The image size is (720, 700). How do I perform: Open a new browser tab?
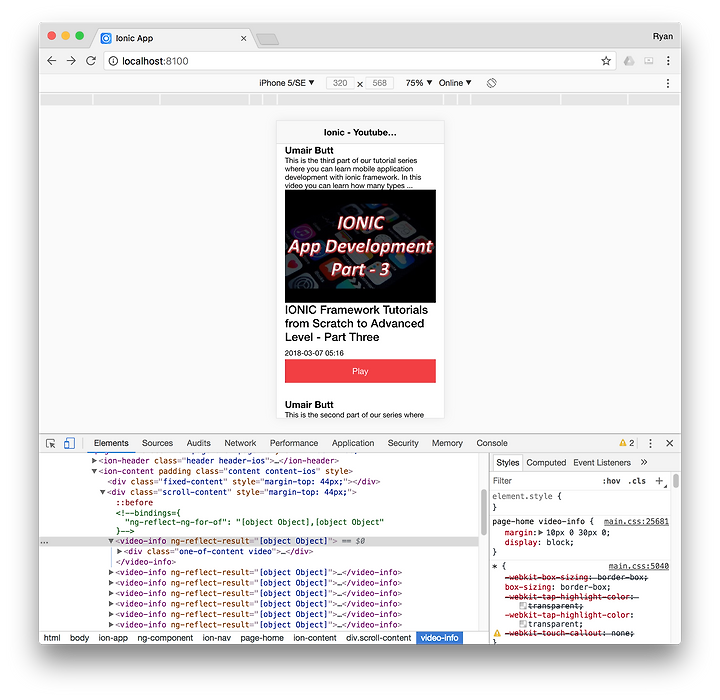[267, 40]
